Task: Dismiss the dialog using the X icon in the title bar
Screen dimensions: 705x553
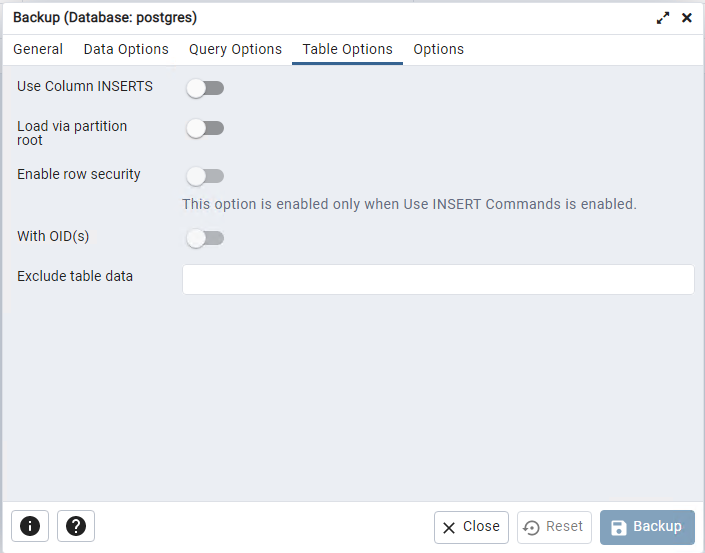Action: tap(687, 18)
